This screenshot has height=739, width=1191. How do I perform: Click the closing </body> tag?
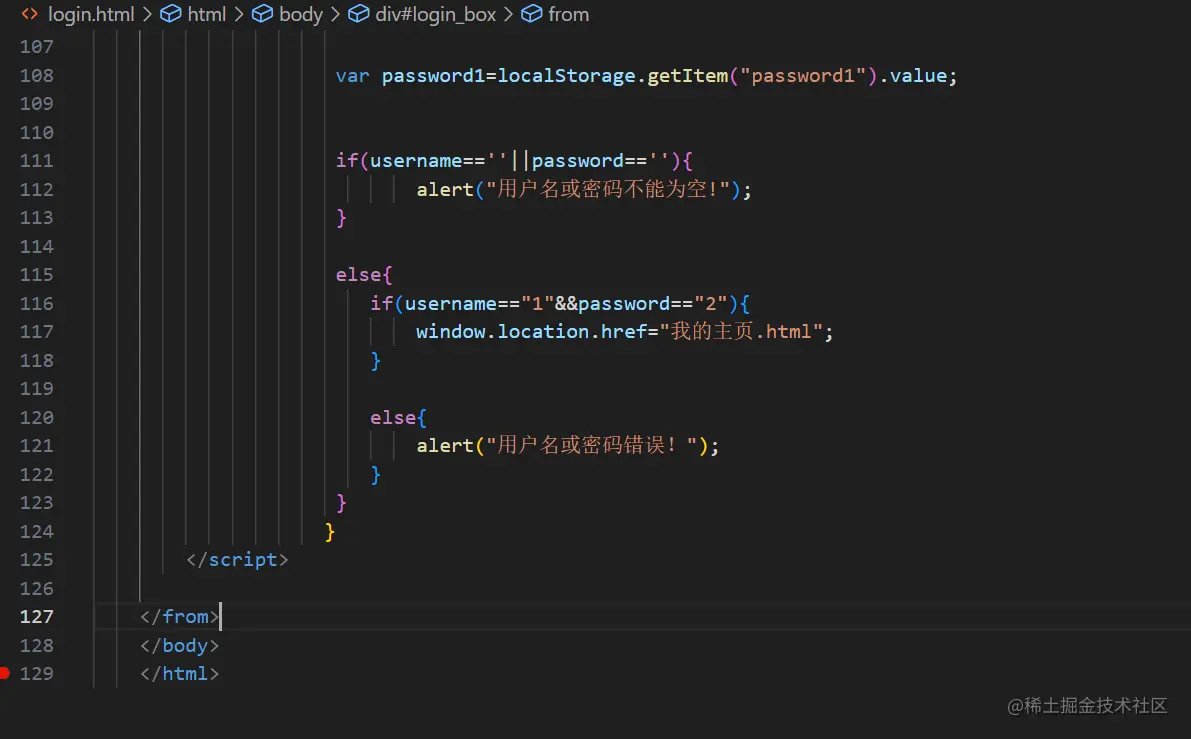[179, 646]
